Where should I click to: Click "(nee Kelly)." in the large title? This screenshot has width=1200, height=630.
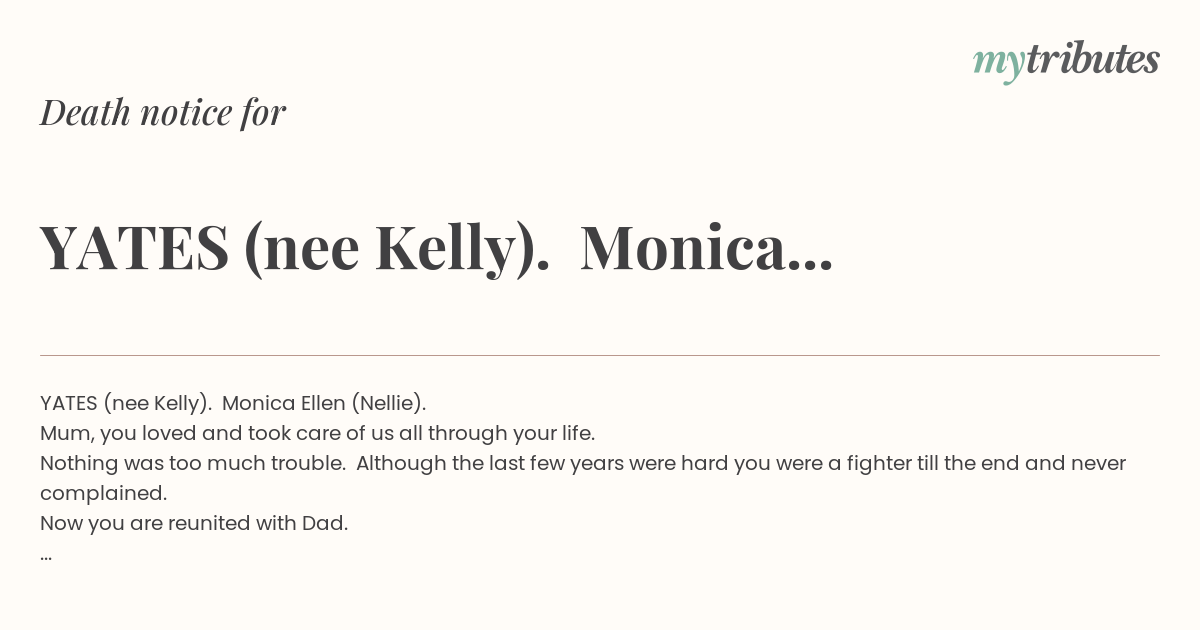[x=397, y=250]
